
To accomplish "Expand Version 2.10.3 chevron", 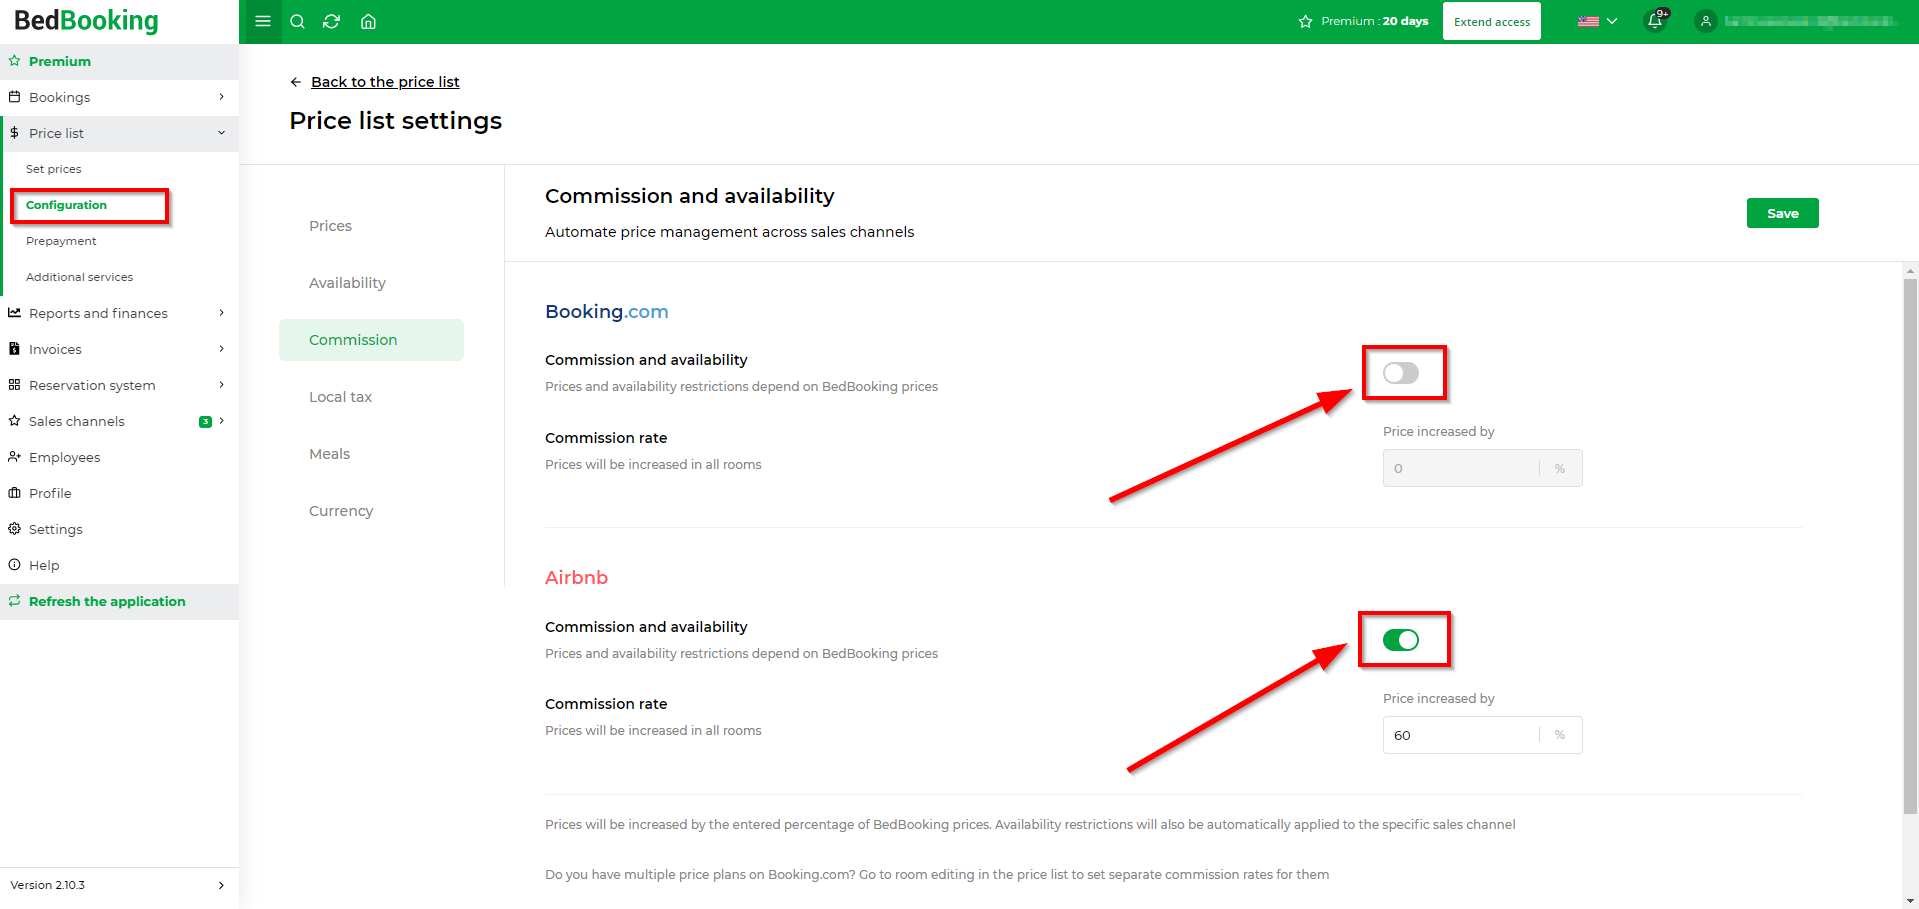I will pyautogui.click(x=221, y=885).
